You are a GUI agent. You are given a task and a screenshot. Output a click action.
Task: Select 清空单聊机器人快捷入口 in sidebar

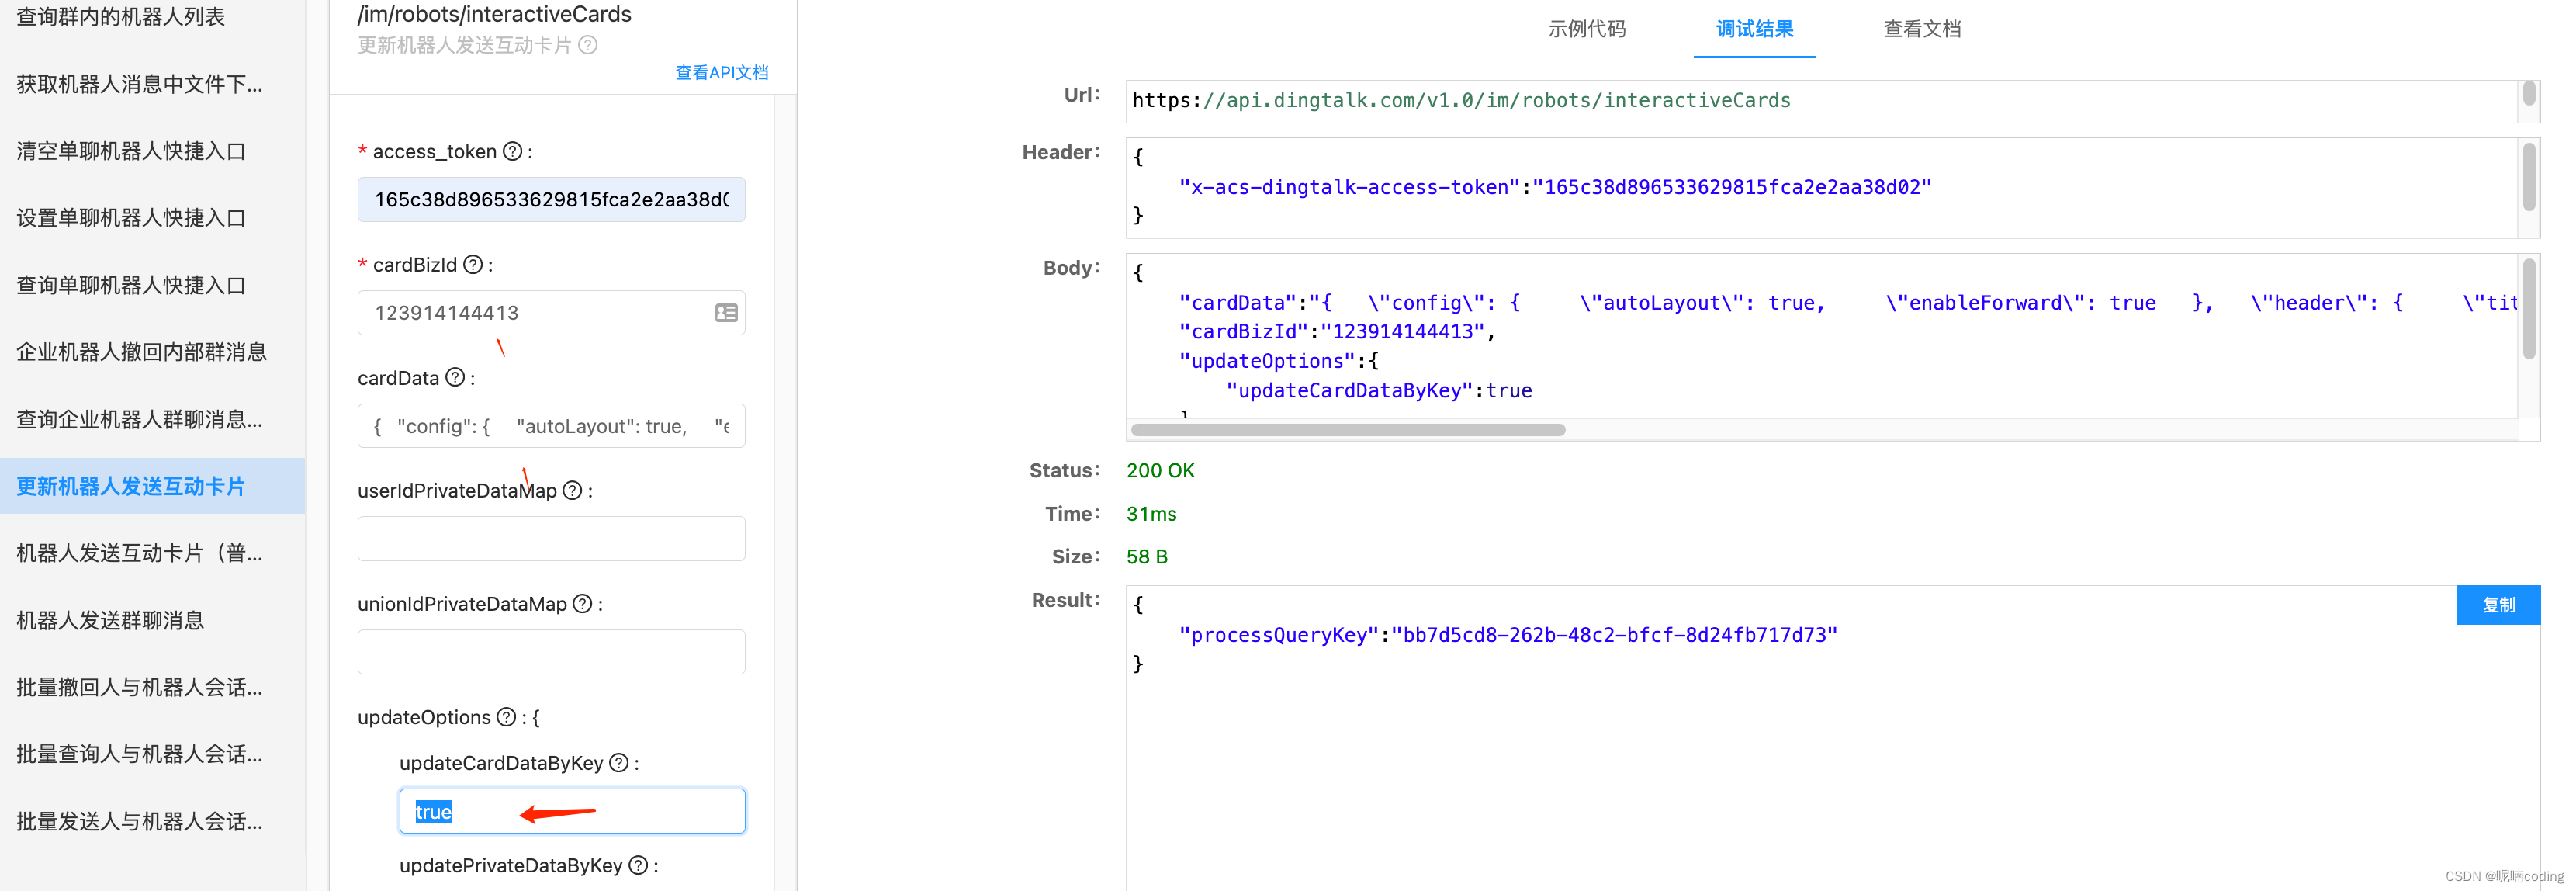[x=131, y=151]
